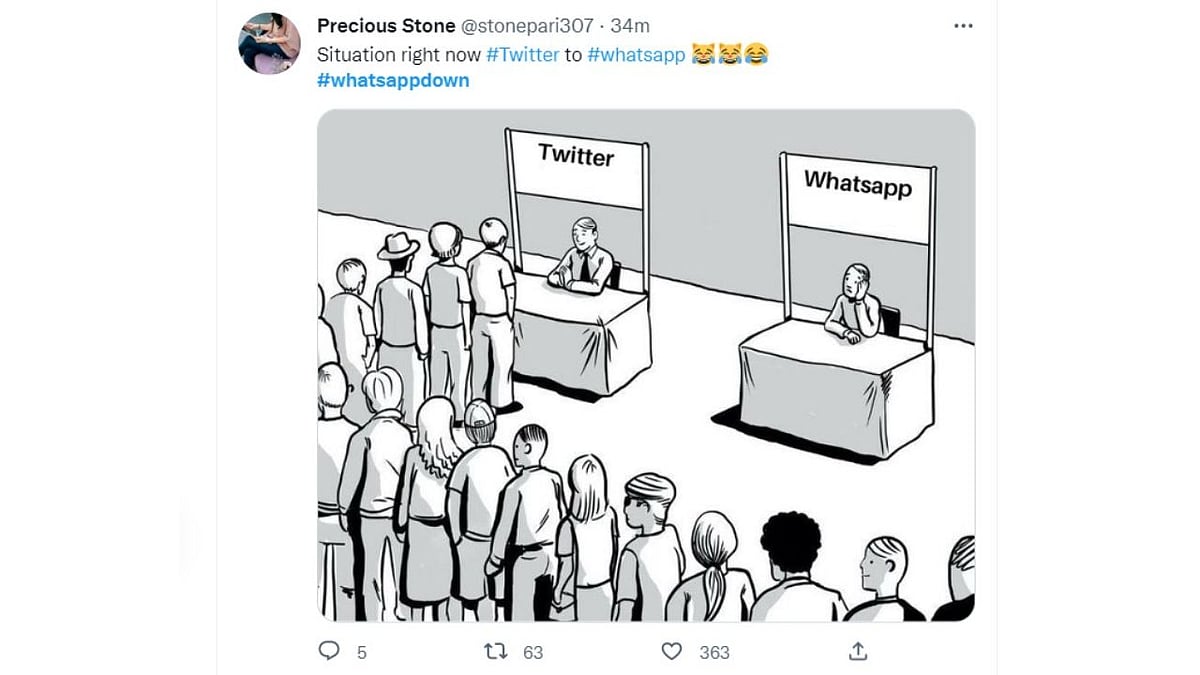Click the username Precious Stone
The width and height of the screenshot is (1200, 675).
pyautogui.click(x=384, y=26)
